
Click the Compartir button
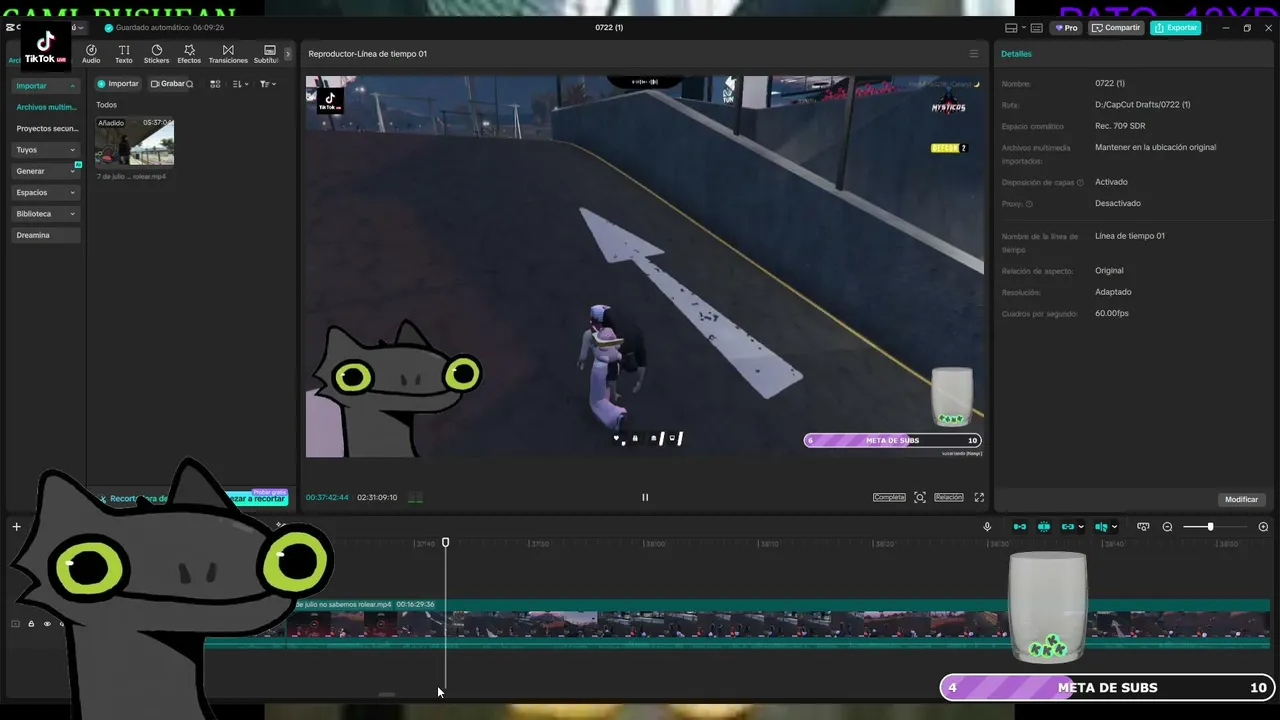[1116, 28]
